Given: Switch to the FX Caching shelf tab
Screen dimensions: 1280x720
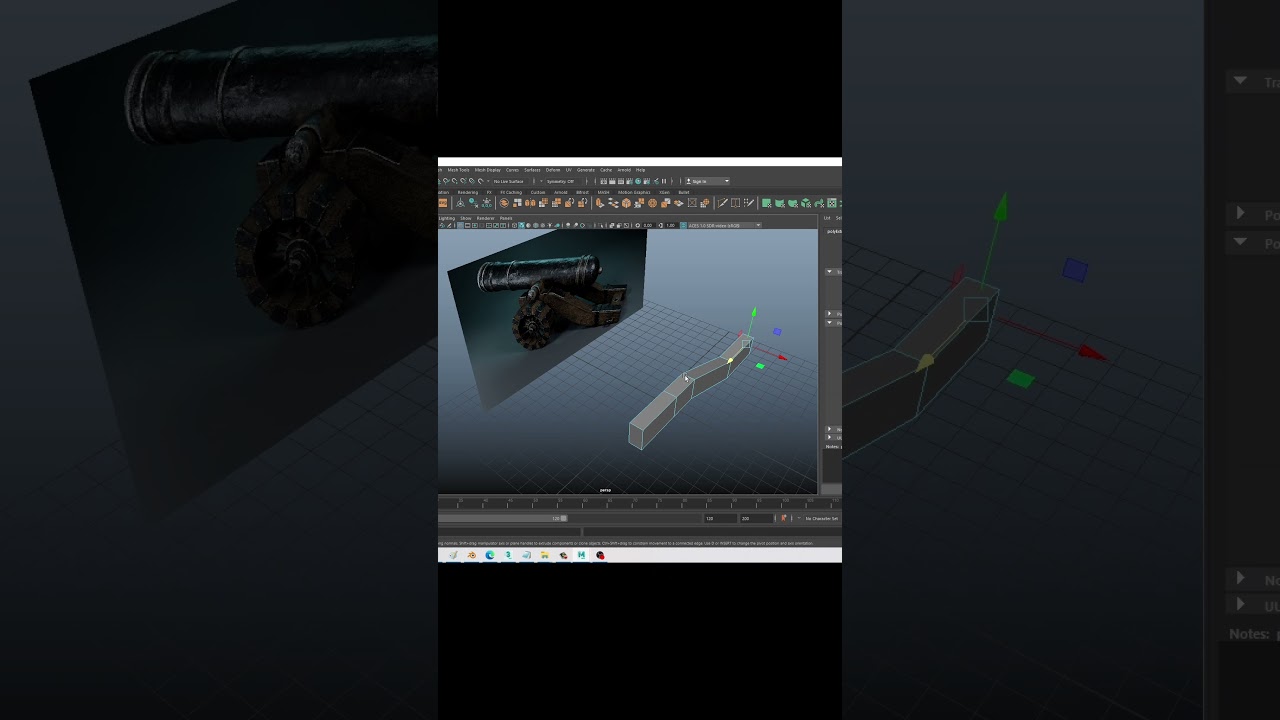Looking at the screenshot, I should coord(511,192).
